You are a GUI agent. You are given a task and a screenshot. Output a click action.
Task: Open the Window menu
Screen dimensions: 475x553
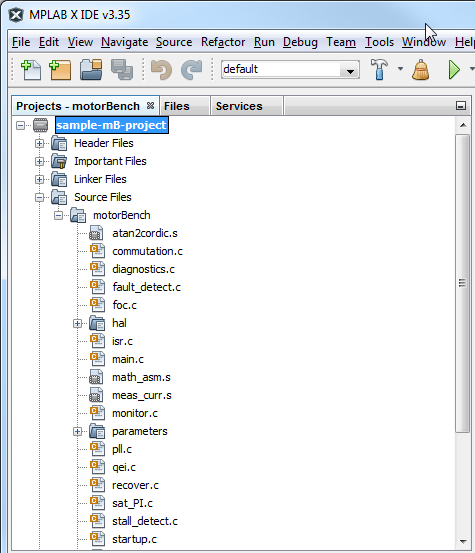pyautogui.click(x=424, y=42)
